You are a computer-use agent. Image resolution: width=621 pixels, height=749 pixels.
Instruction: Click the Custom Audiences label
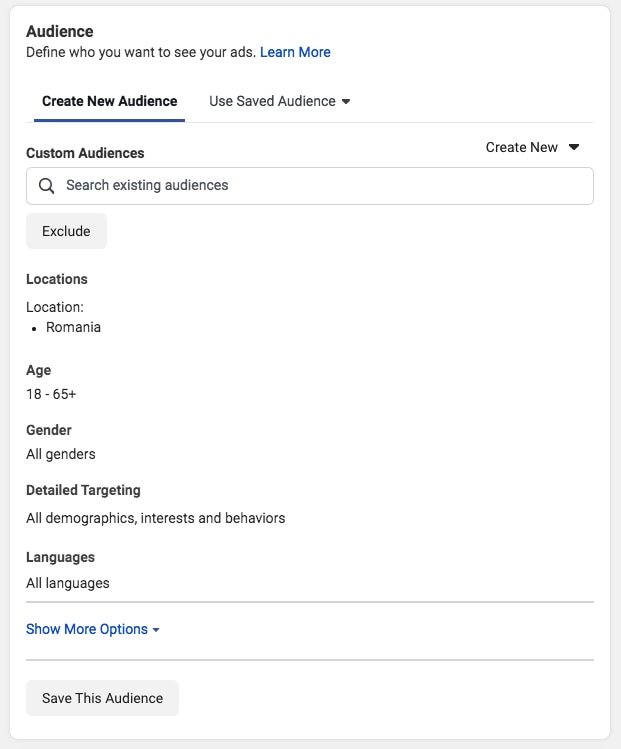[85, 153]
